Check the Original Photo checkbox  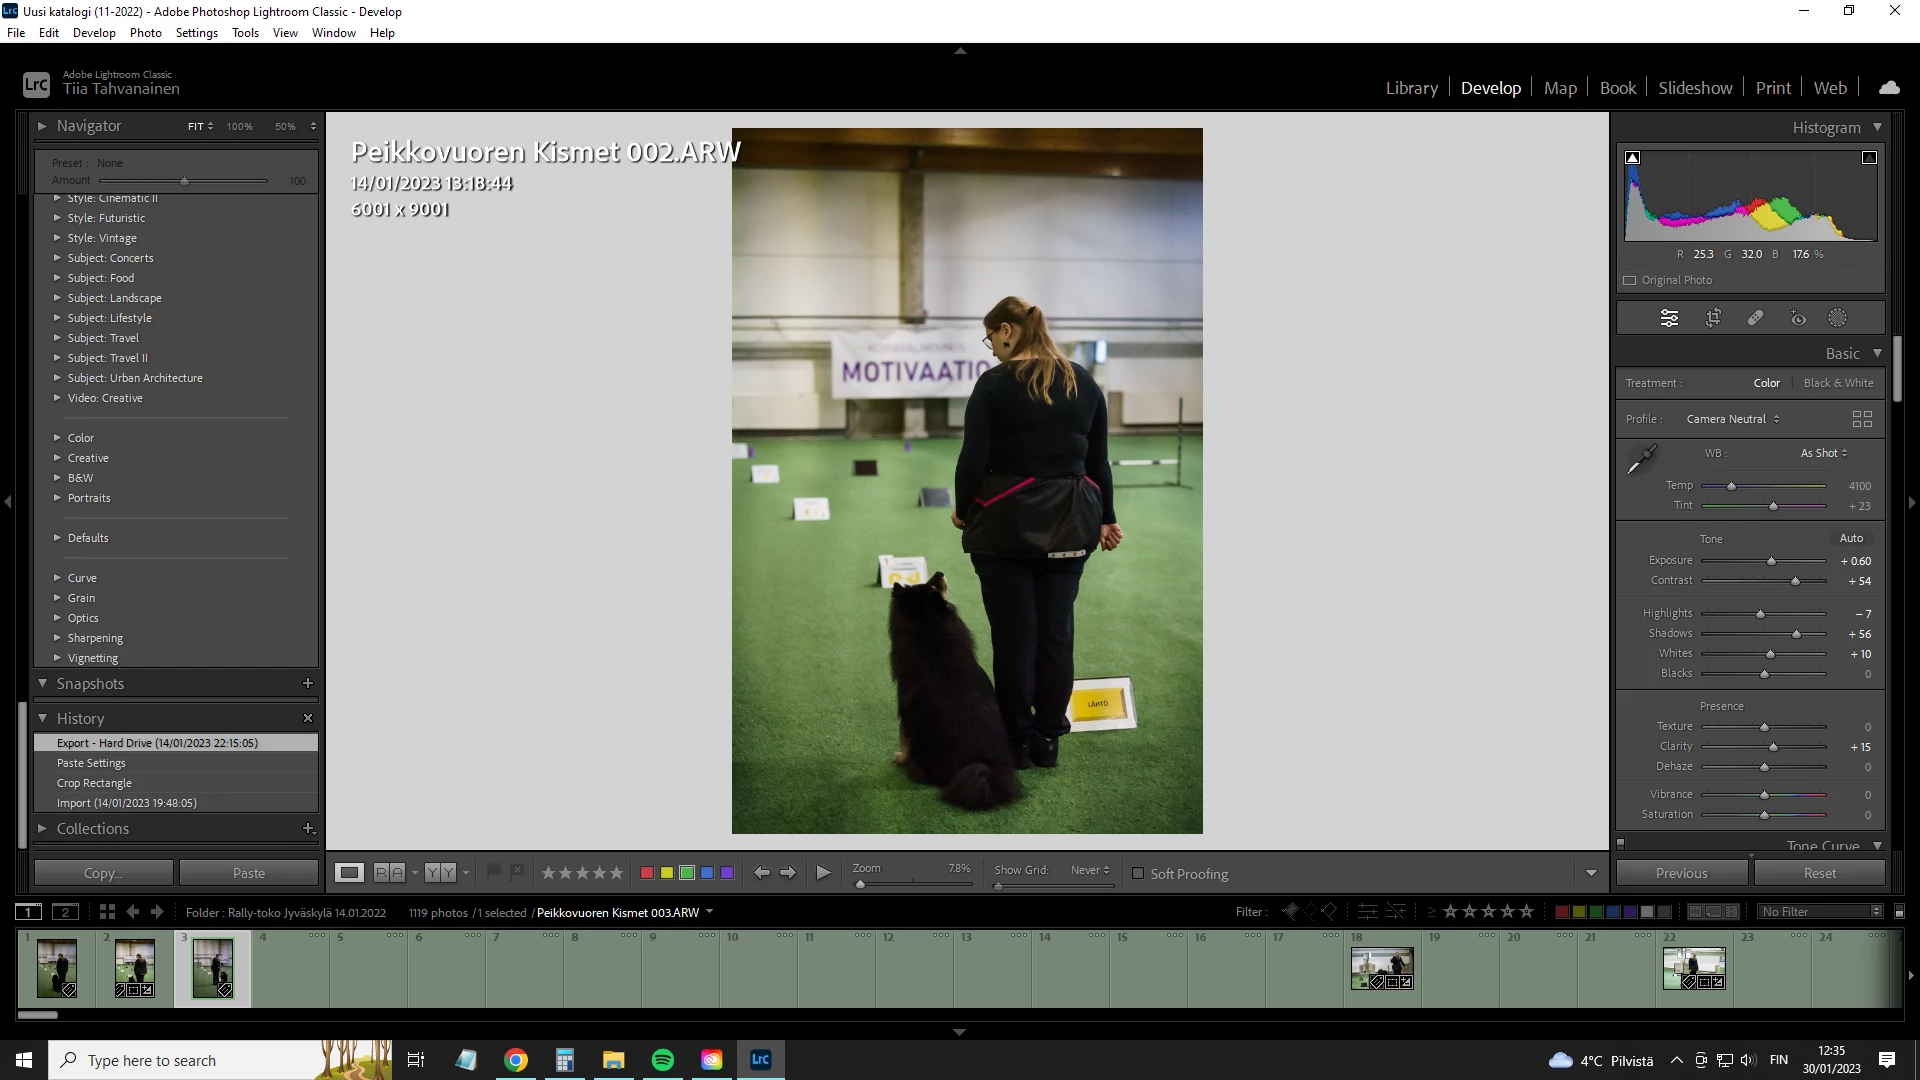(1630, 281)
